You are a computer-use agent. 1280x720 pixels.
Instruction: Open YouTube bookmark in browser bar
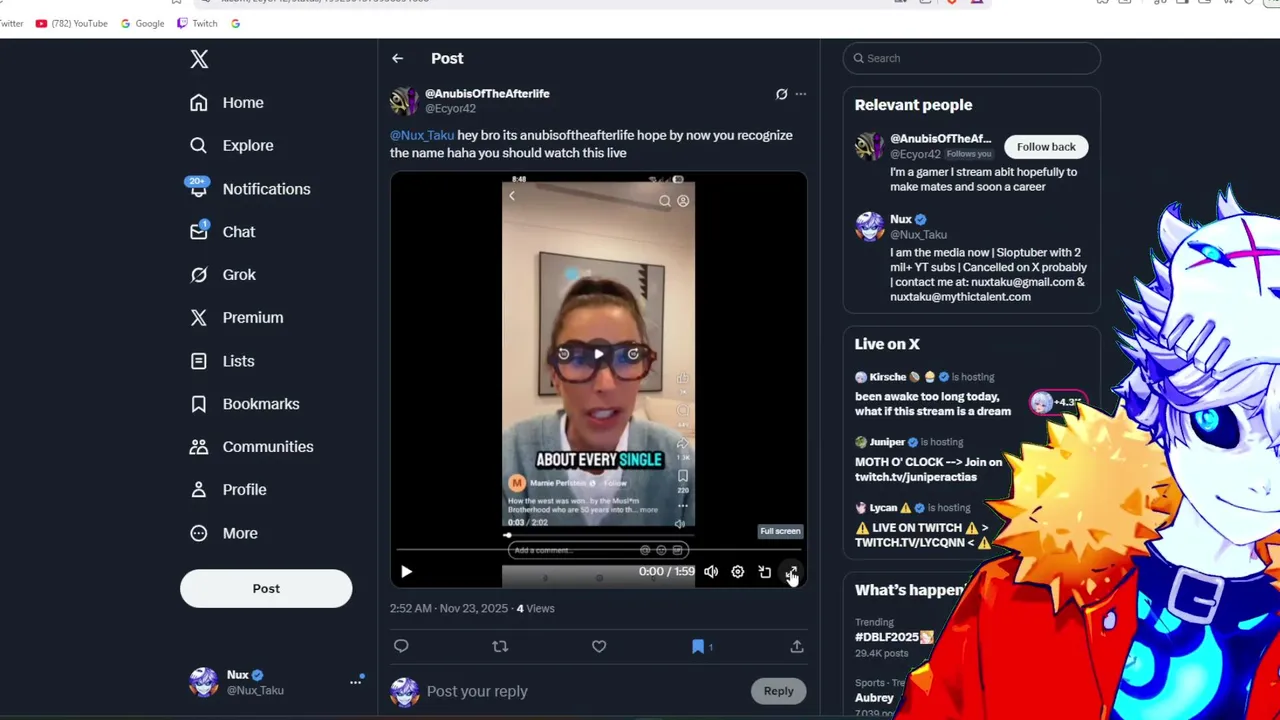[x=71, y=23]
